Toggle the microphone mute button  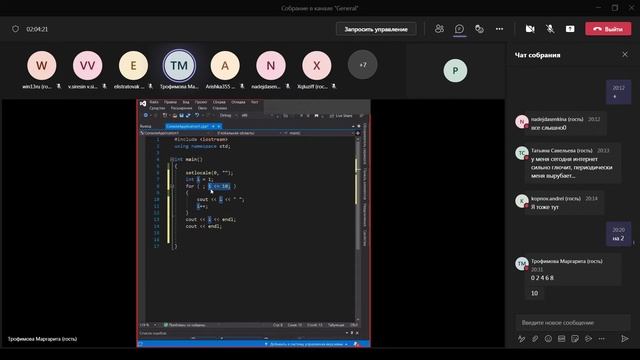coord(550,29)
